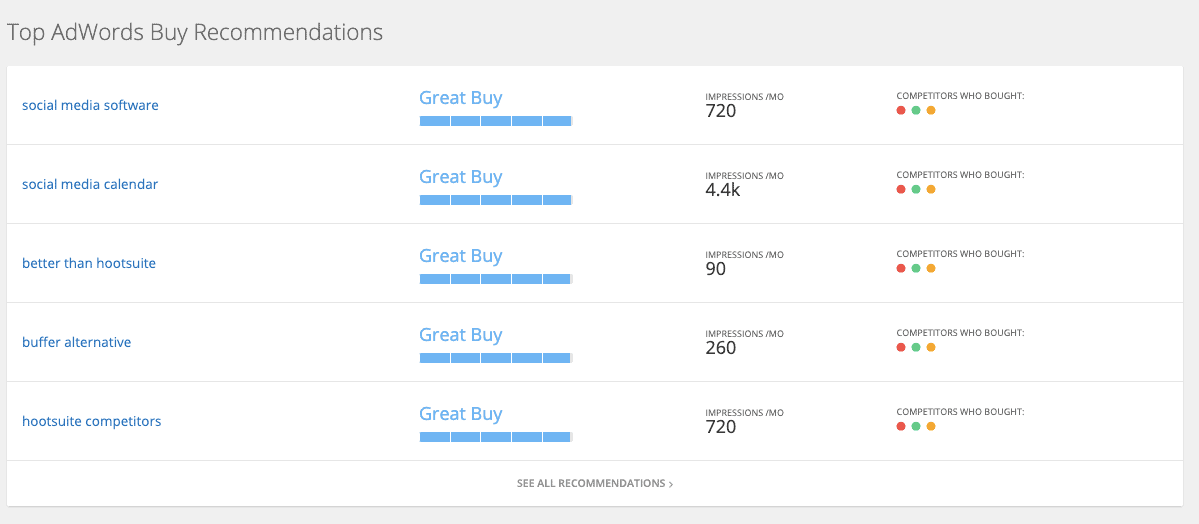Click the 260 impressions value for buffer alternative
Screen dimensions: 1199x524
tap(720, 348)
